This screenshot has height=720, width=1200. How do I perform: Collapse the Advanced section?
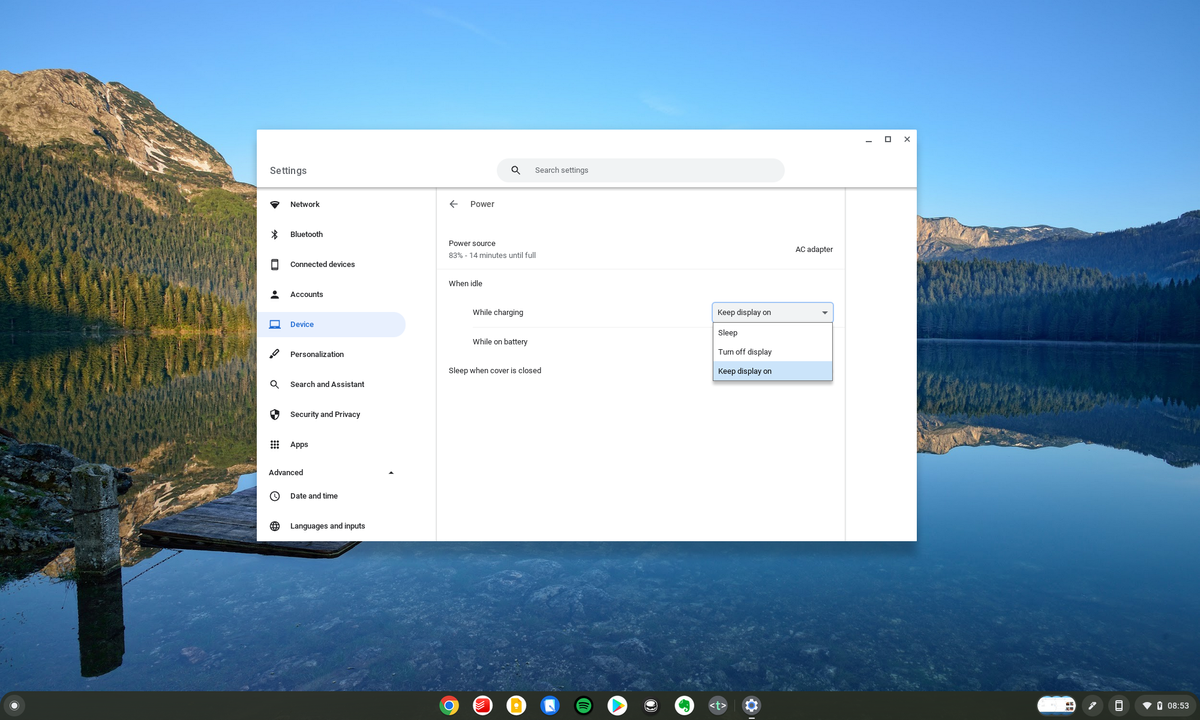[x=391, y=472]
